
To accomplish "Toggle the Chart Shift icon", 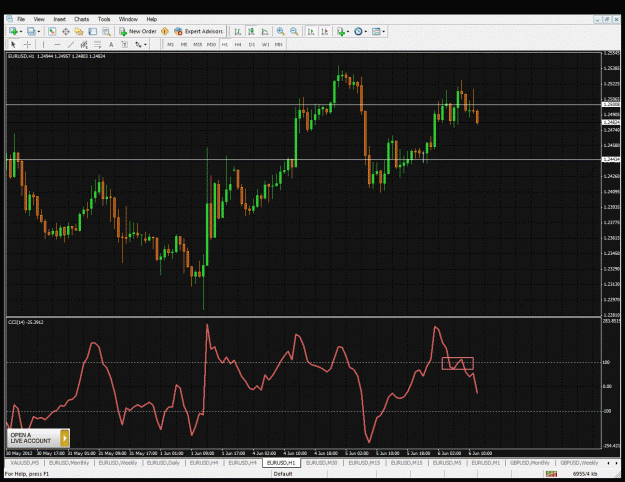I will tap(325, 31).
